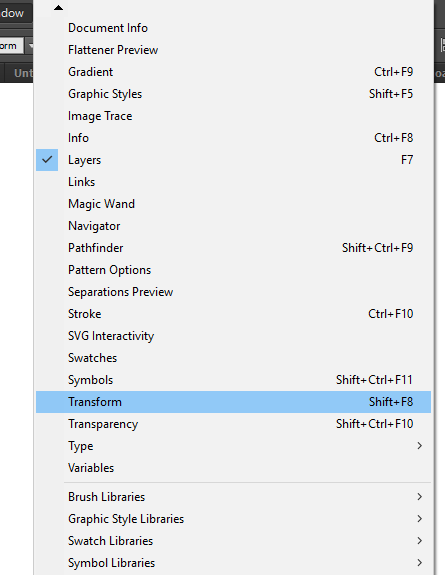Show the Gradient panel
This screenshot has height=575, width=445.
click(233, 72)
